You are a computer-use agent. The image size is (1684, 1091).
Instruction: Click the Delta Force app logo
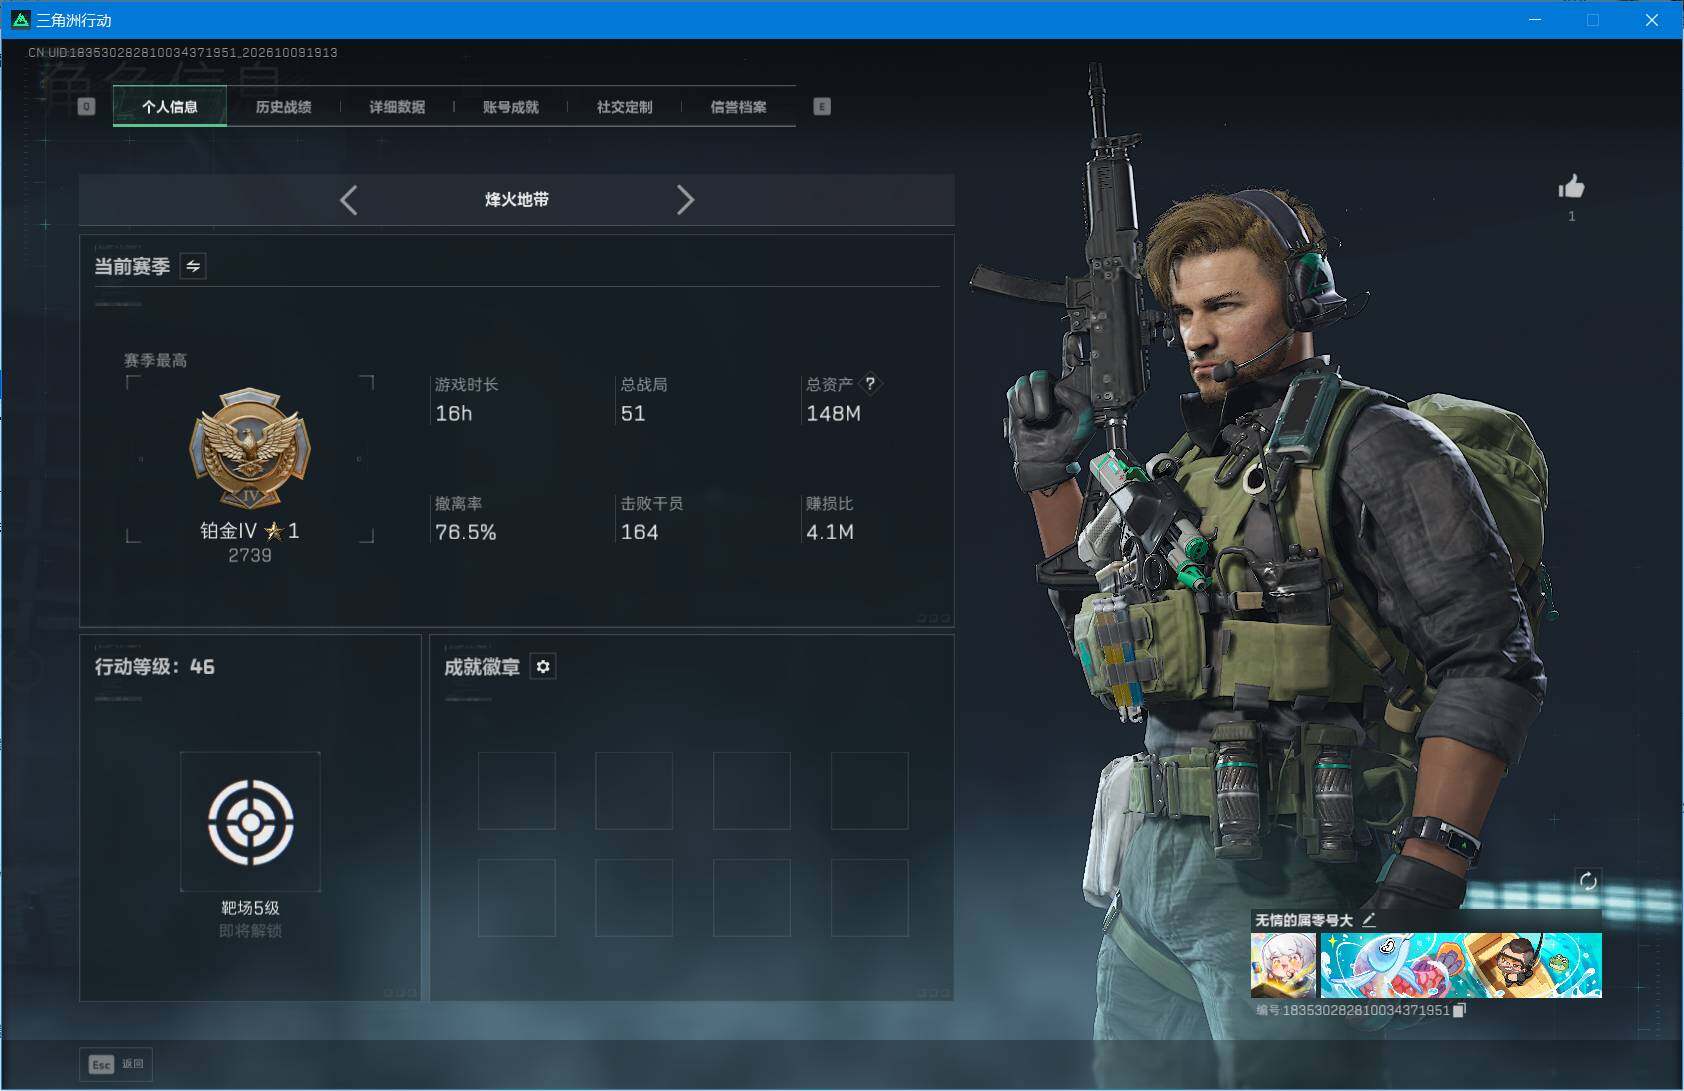coord(20,19)
